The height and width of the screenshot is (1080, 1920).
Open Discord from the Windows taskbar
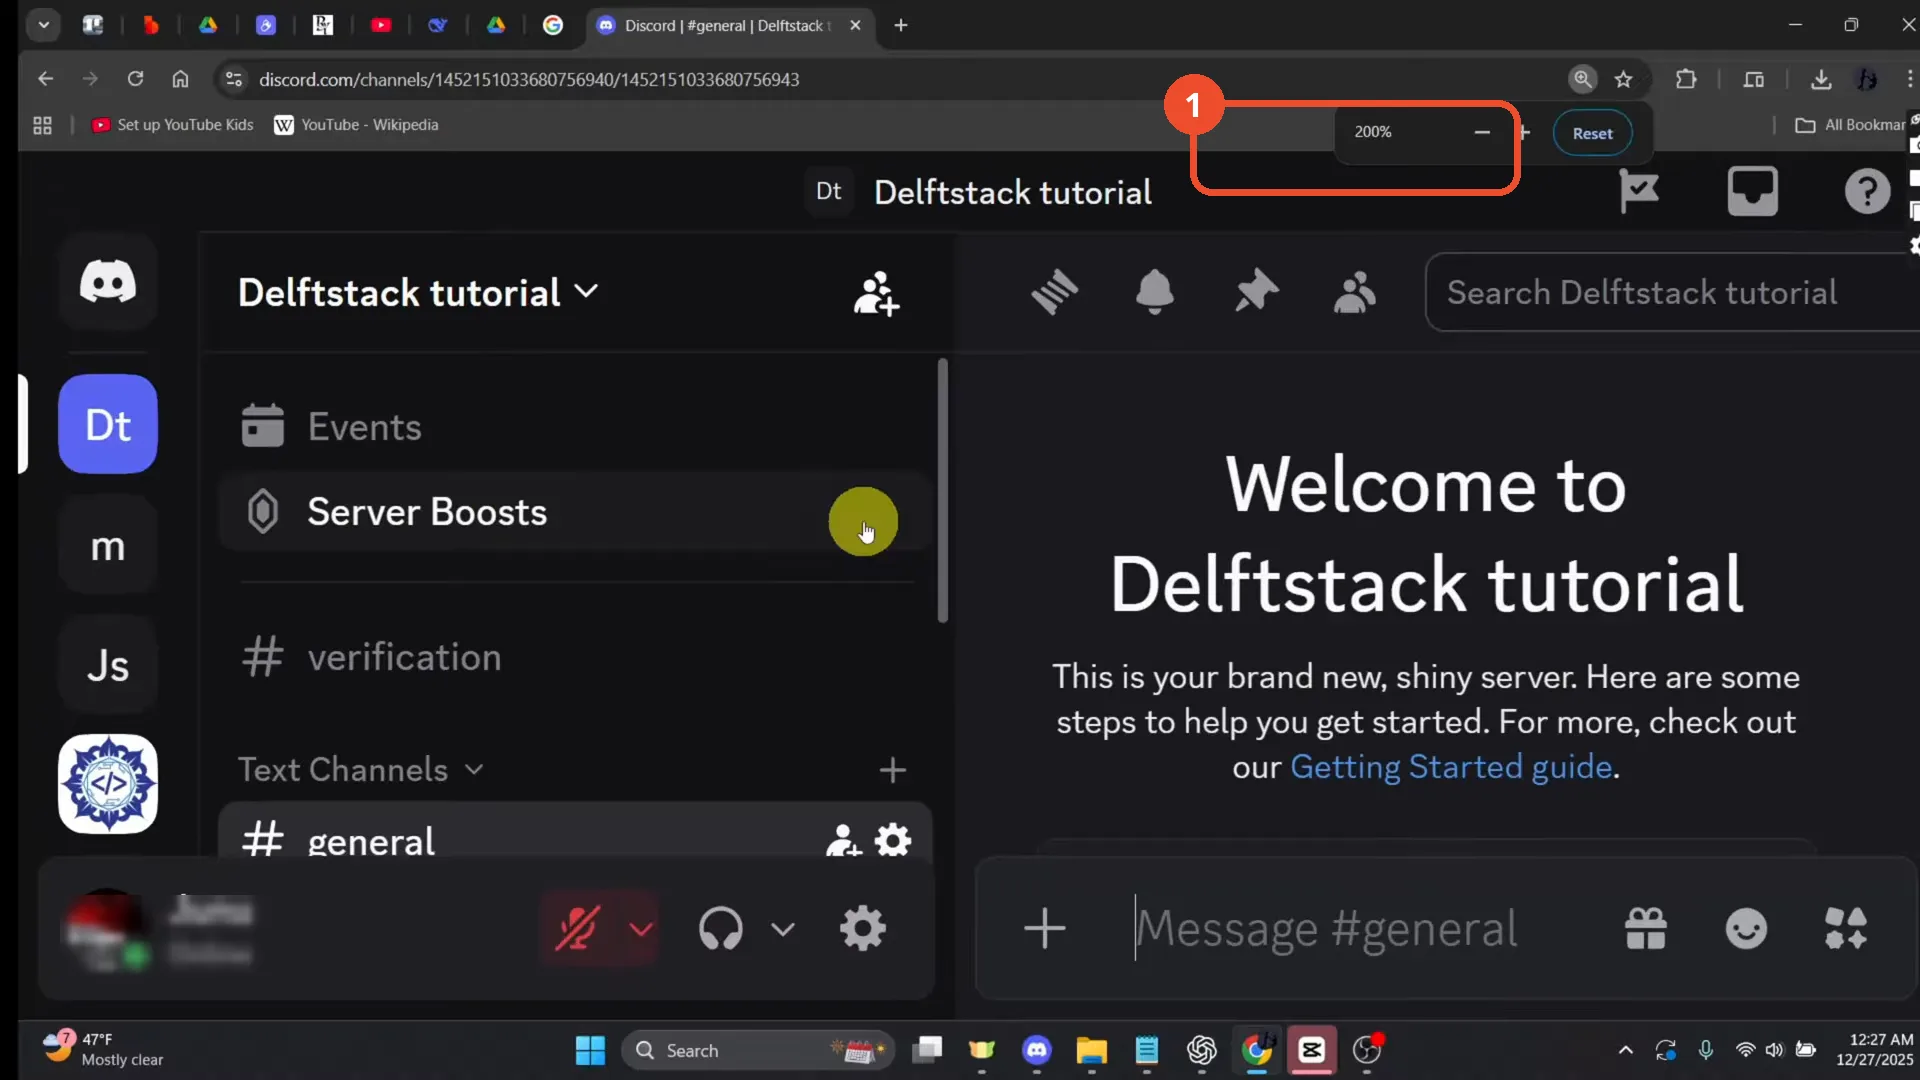tap(1037, 1050)
